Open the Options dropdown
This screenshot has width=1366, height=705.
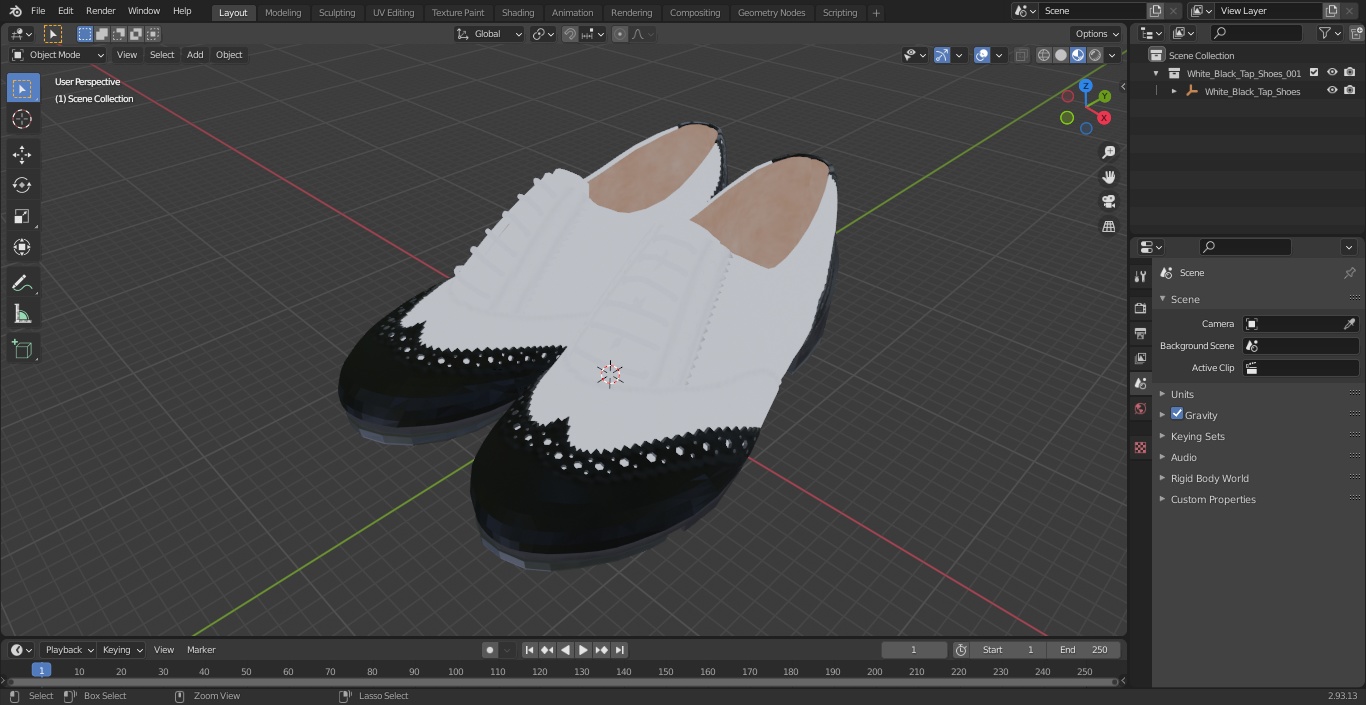tap(1096, 34)
